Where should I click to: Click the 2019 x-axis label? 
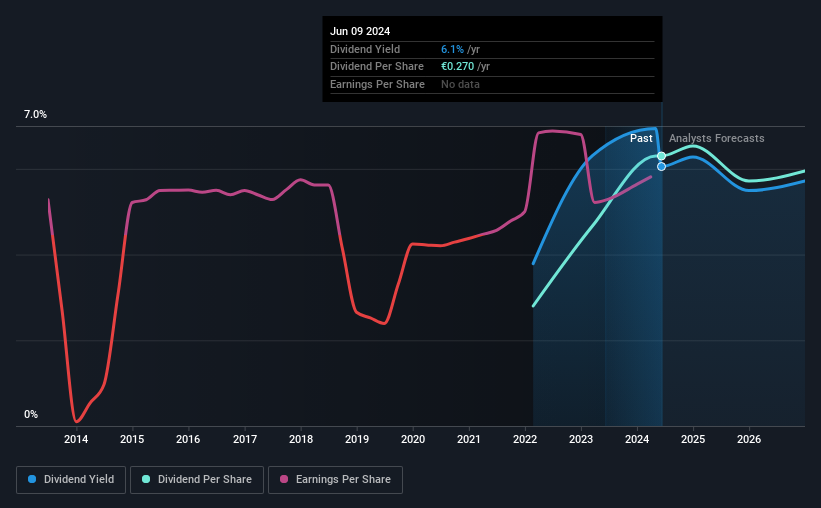pyautogui.click(x=357, y=439)
